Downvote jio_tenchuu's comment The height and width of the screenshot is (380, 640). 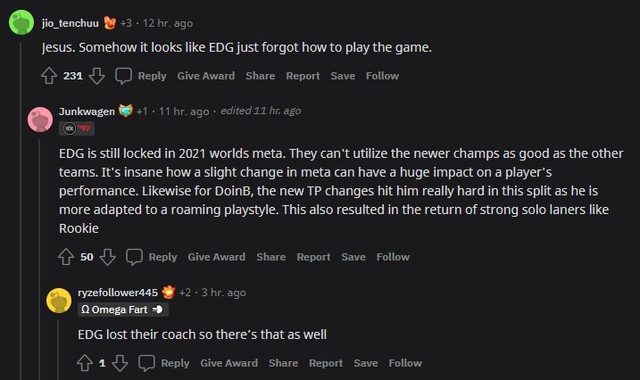pos(97,76)
